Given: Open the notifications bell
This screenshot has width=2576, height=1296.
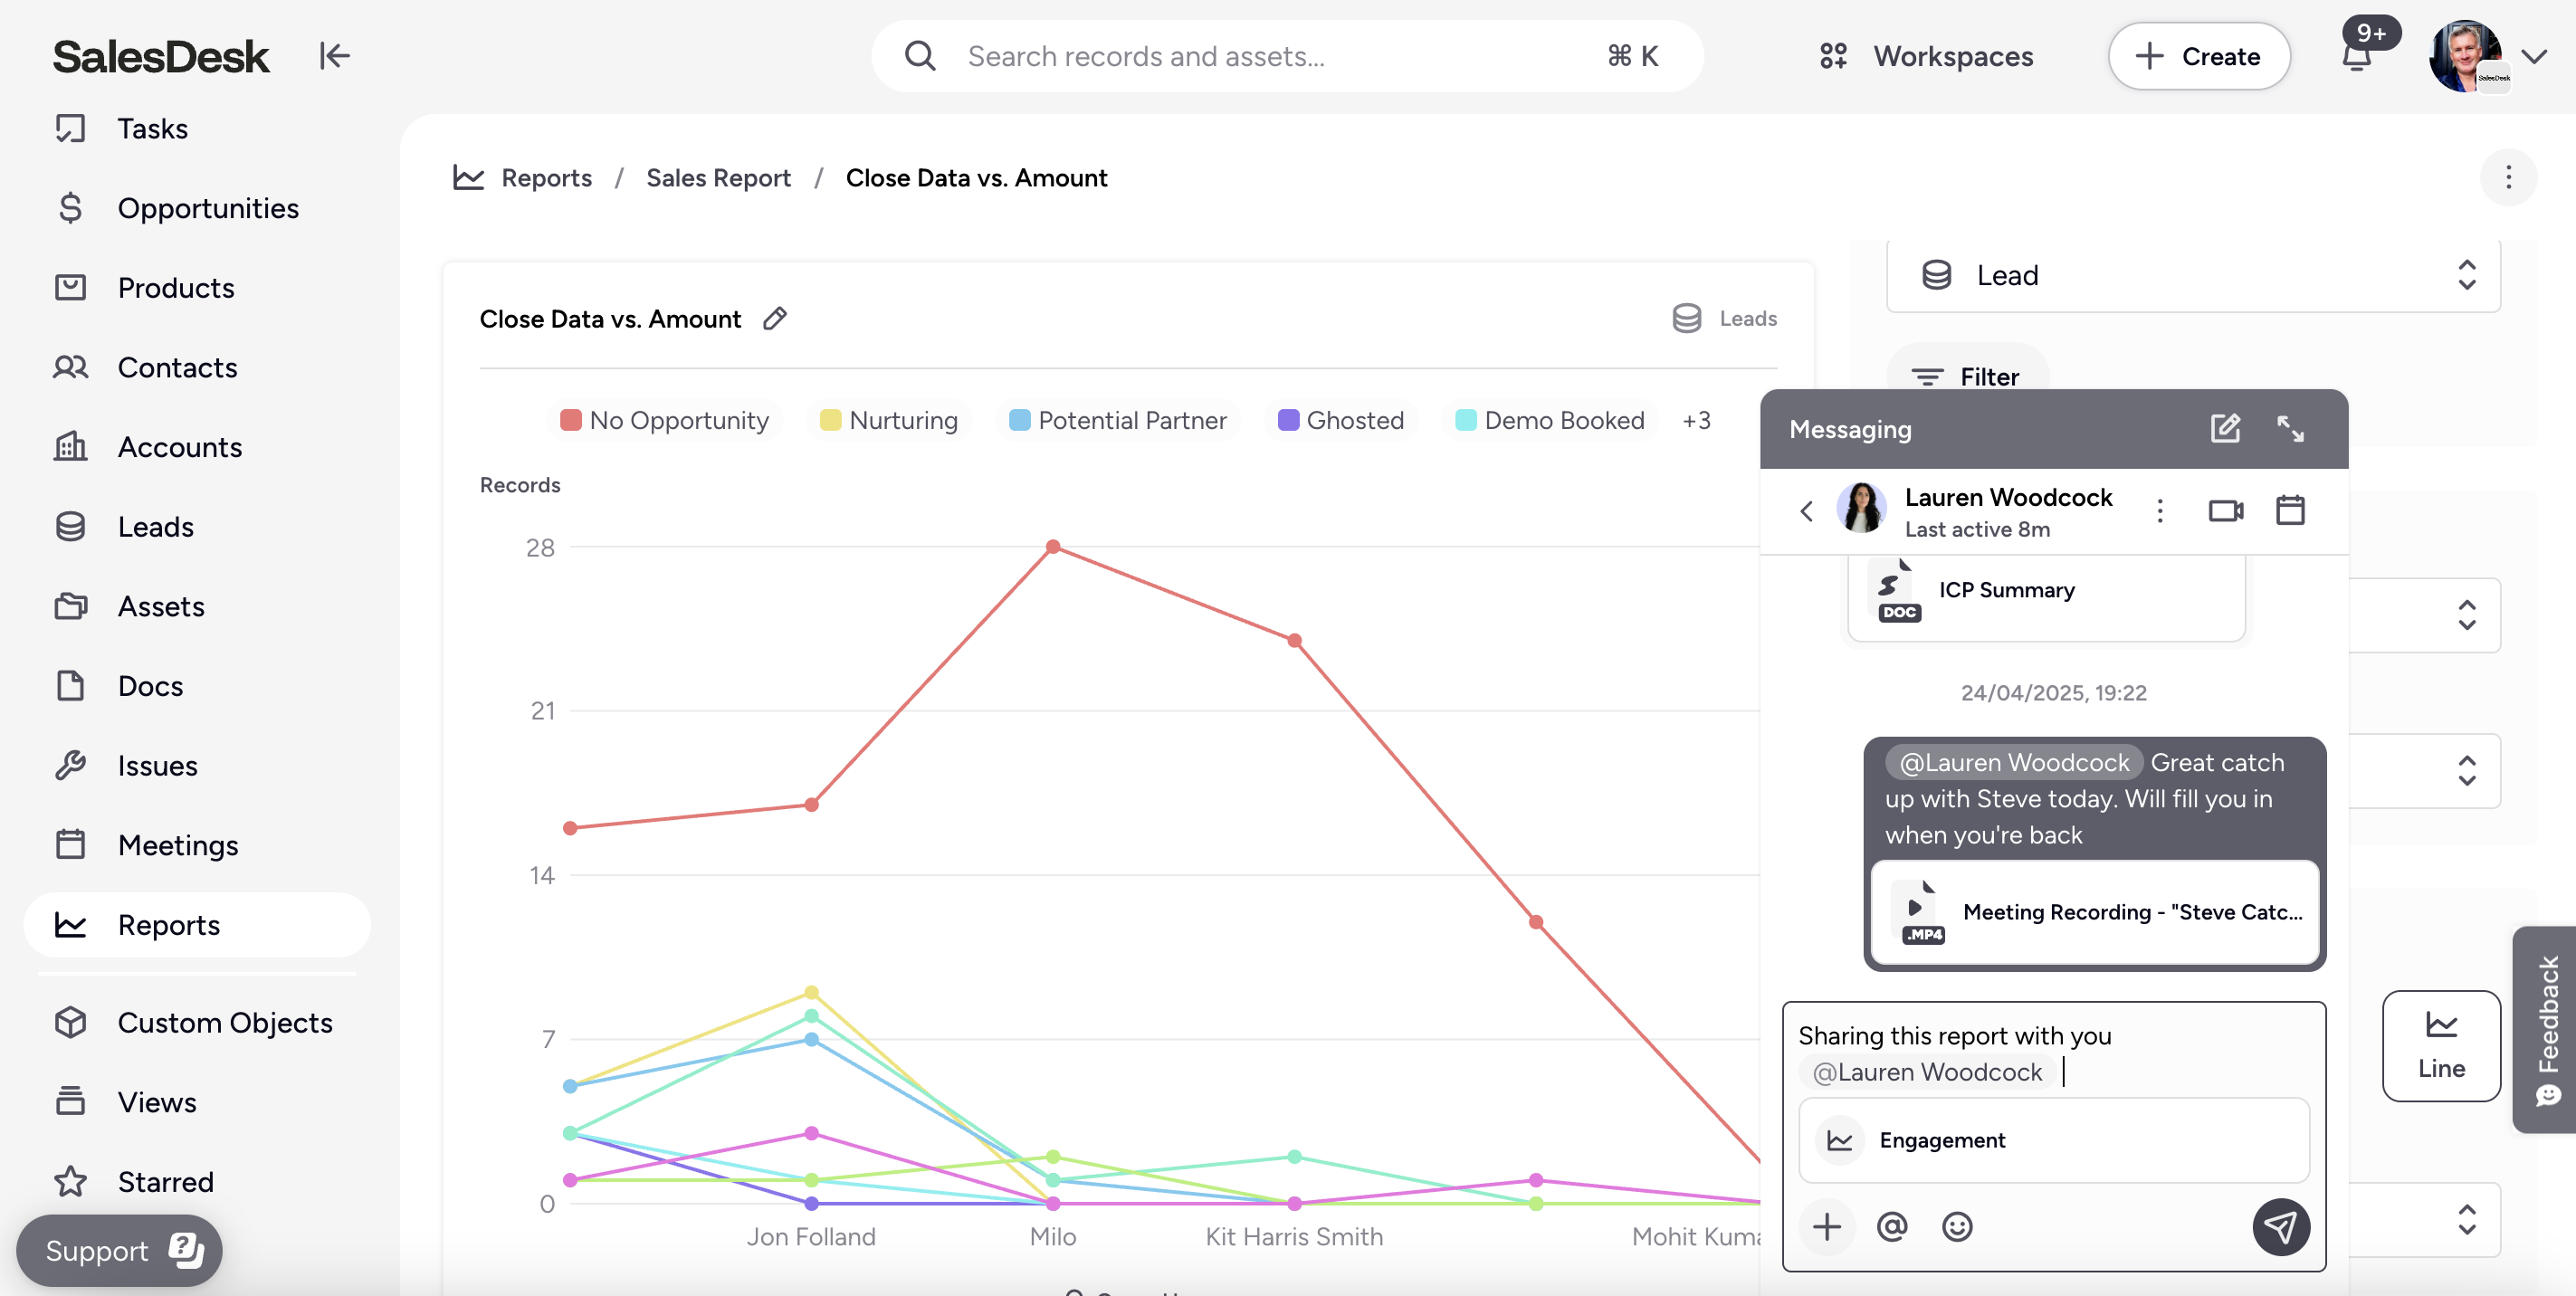Looking at the screenshot, I should (x=2357, y=56).
